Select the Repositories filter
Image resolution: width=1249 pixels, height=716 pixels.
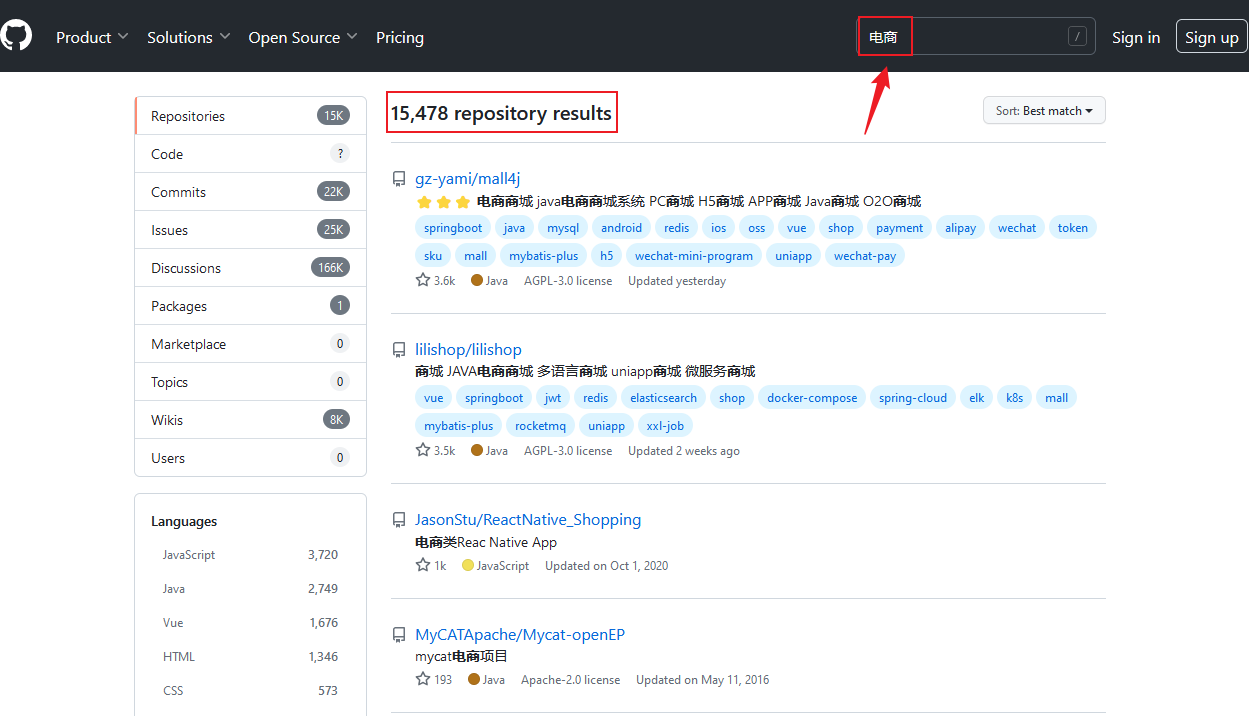click(x=250, y=116)
